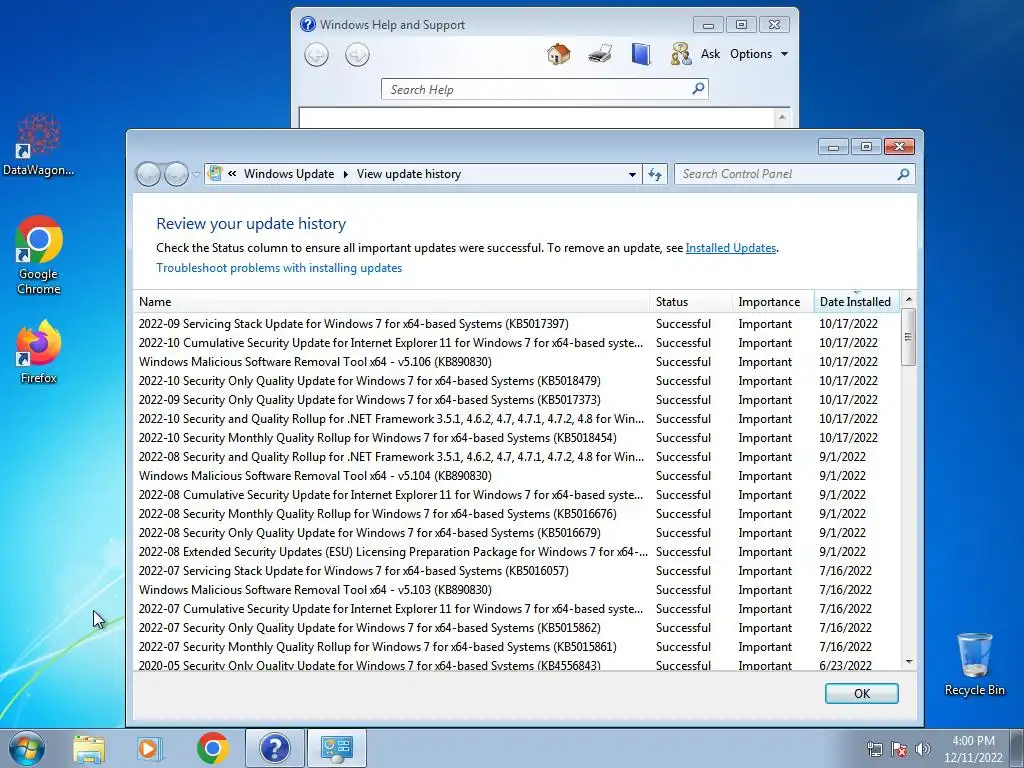Switch to Control Panel taskbar button

[336, 748]
